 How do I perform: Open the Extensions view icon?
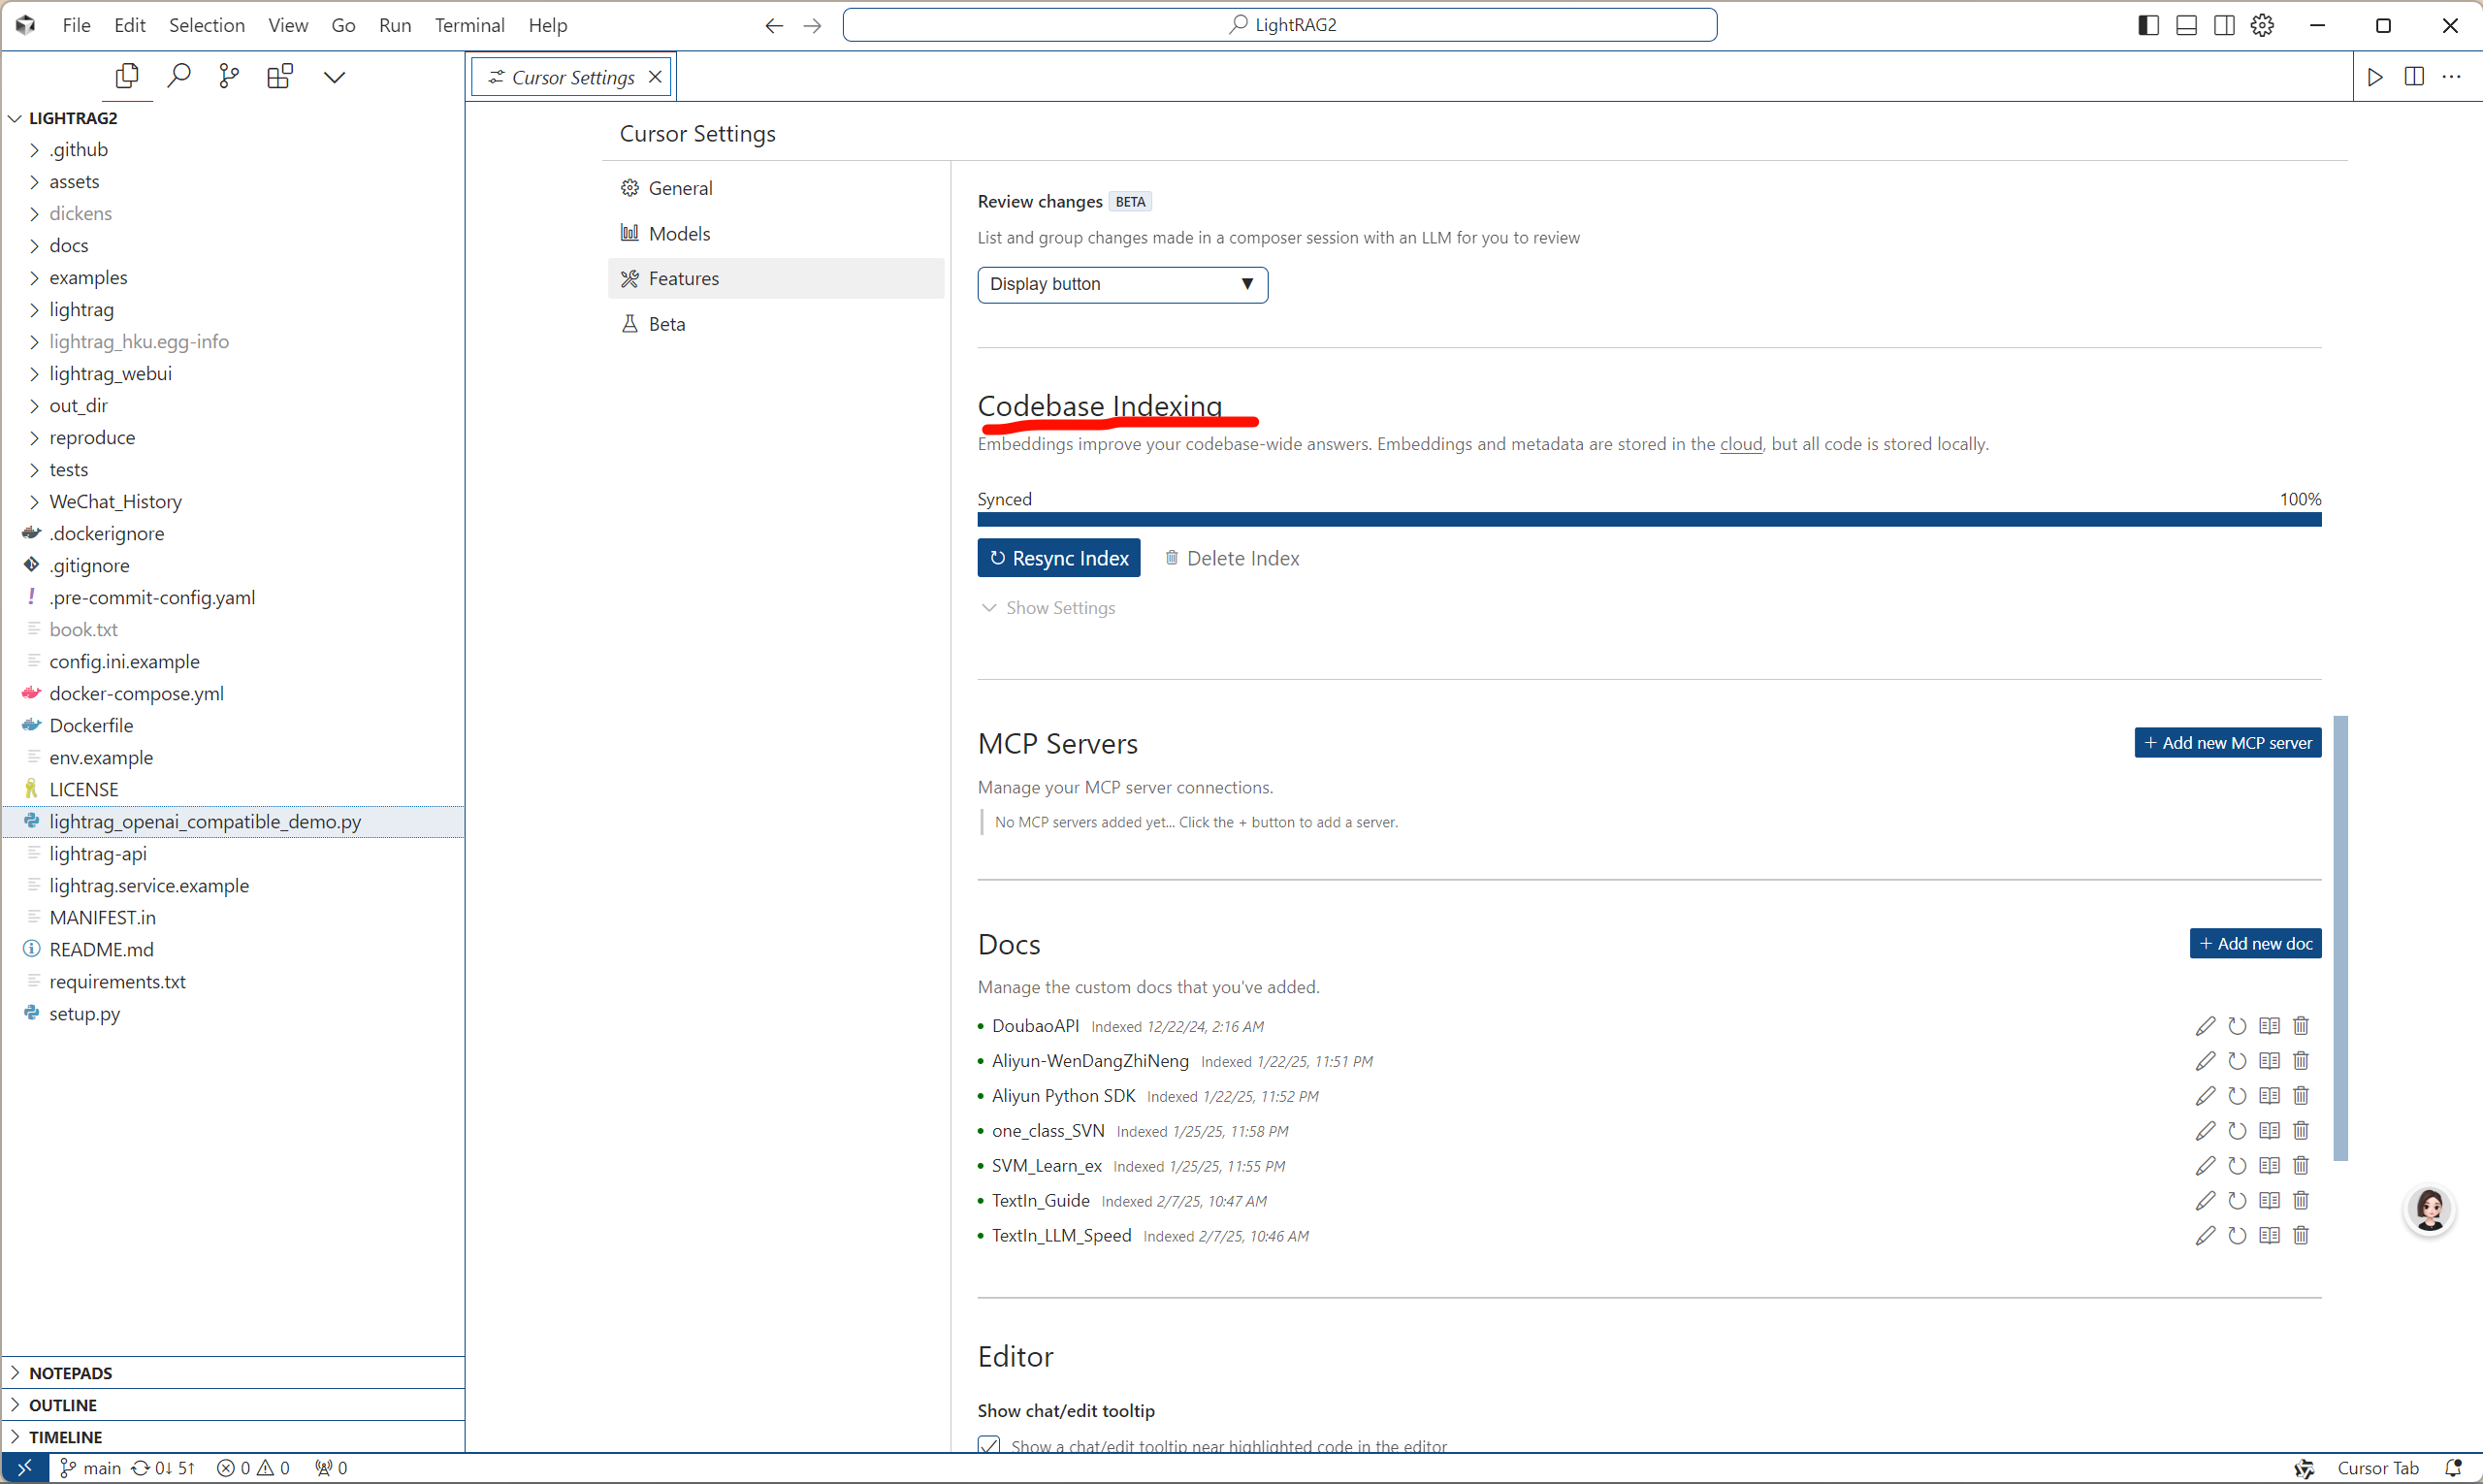click(x=280, y=76)
